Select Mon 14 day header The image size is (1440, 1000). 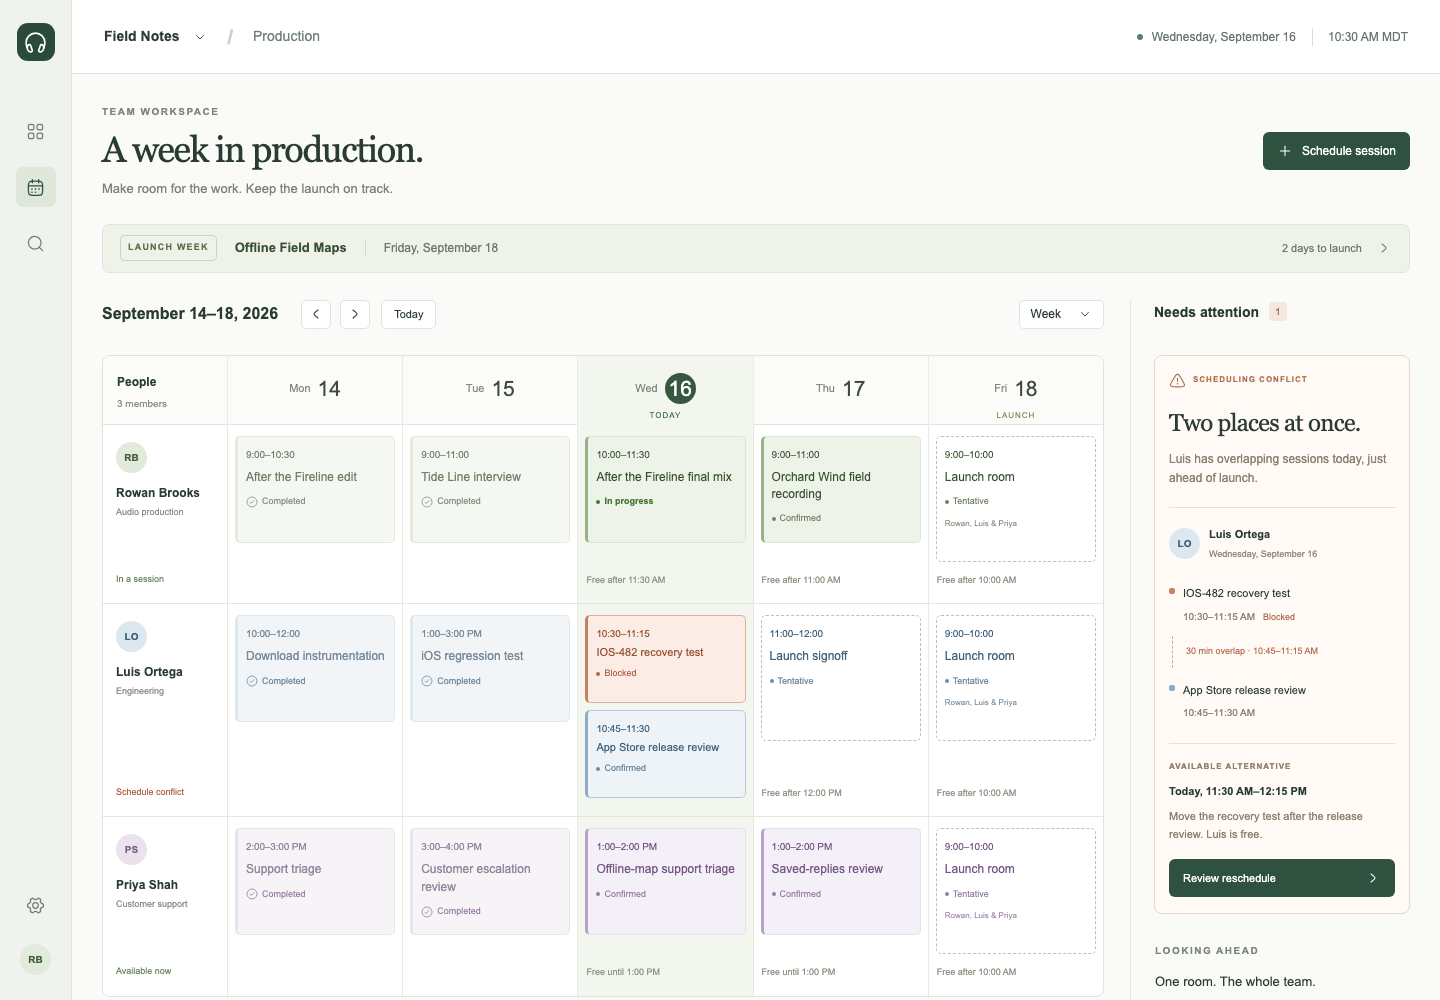pos(315,389)
